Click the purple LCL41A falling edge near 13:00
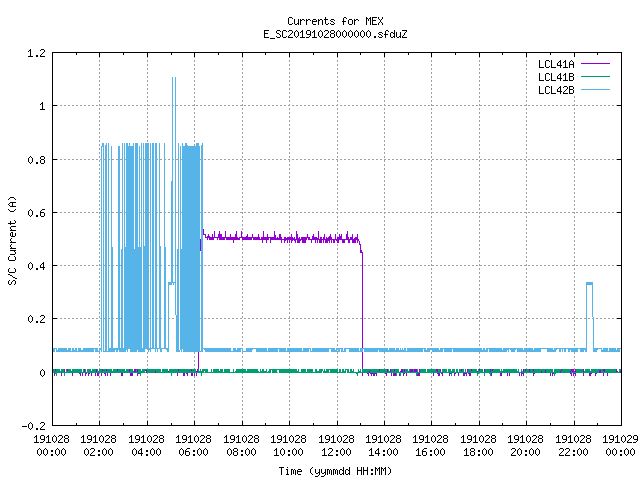This screenshot has width=640, height=480. tap(362, 310)
